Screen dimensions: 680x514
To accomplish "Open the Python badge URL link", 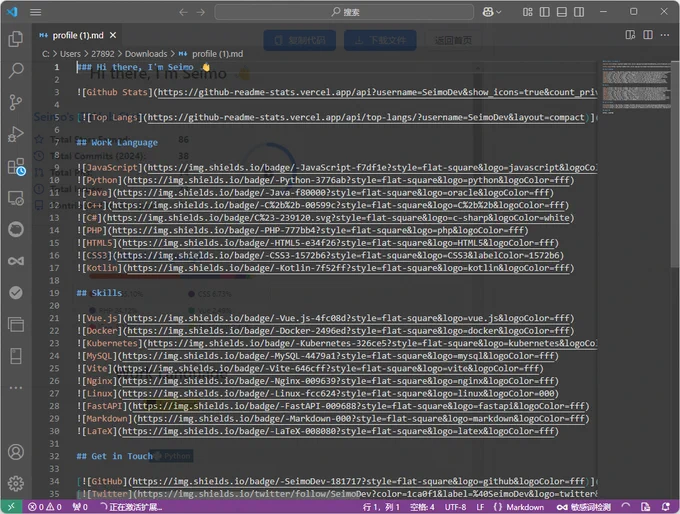I will 349,180.
